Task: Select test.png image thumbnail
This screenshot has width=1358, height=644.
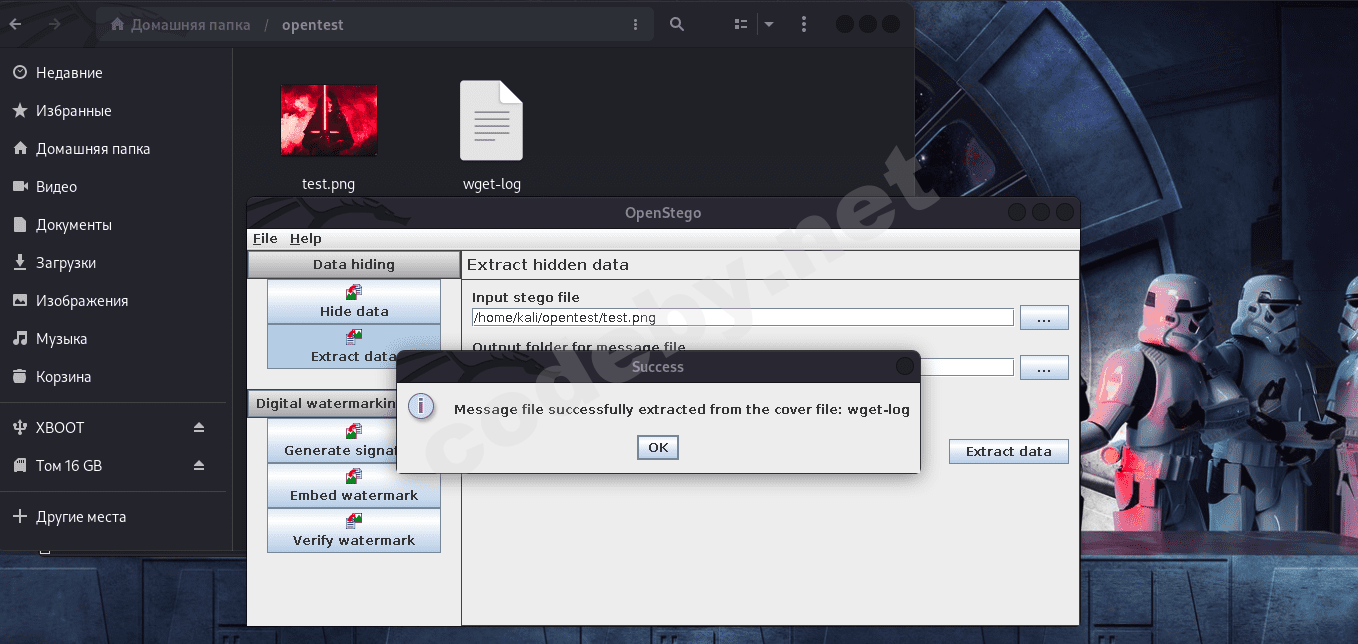Action: (329, 120)
